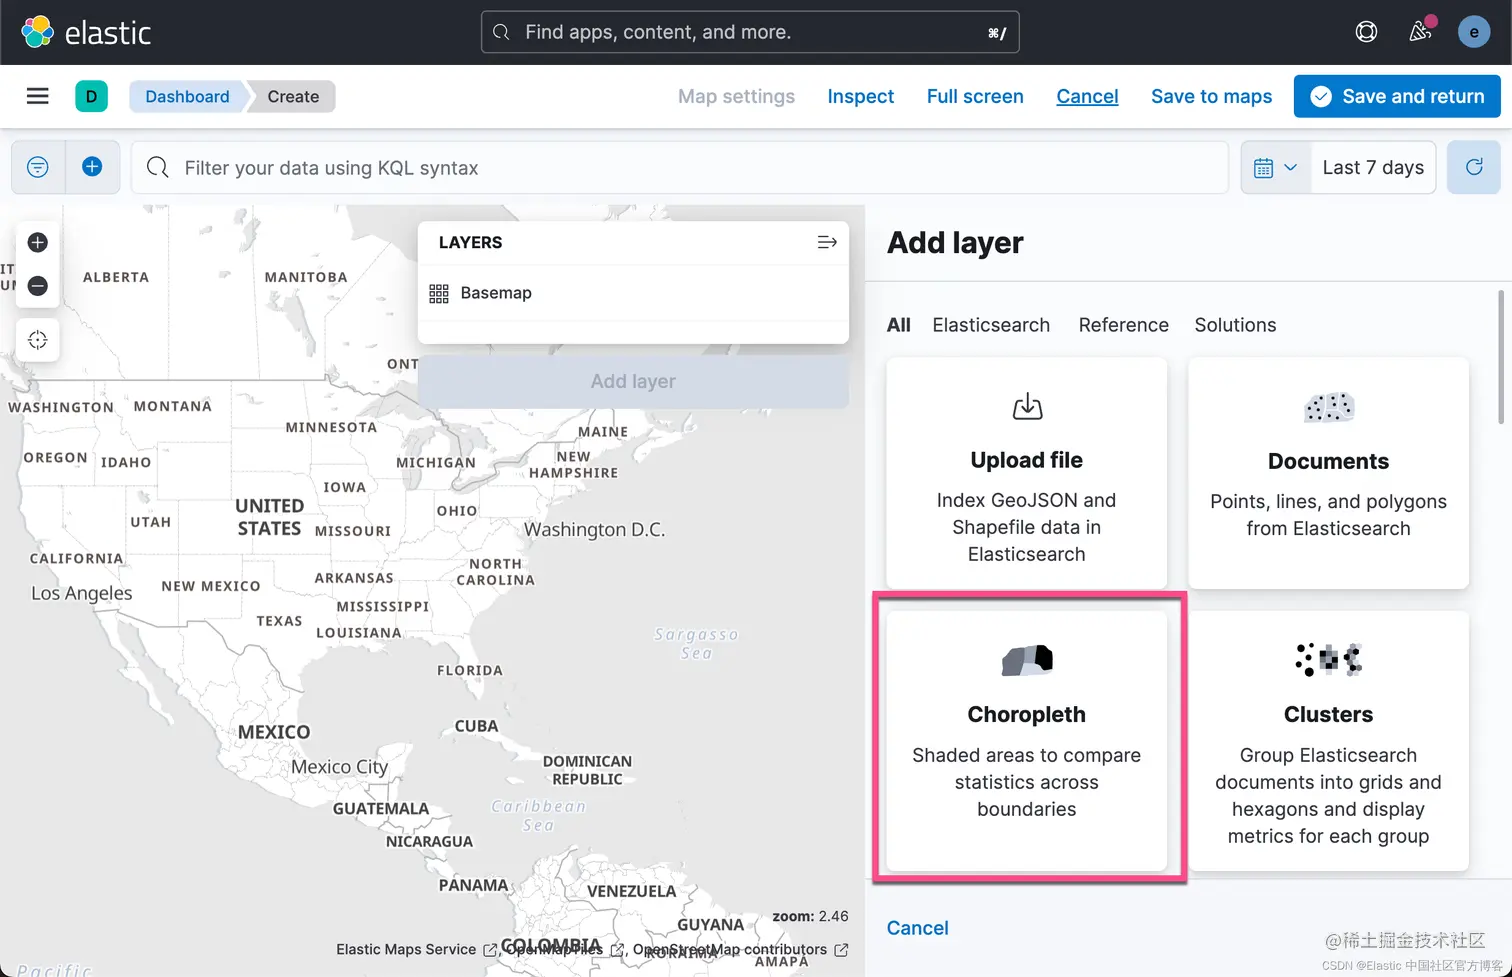
Task: Switch to the Solutions tab
Action: click(1235, 325)
